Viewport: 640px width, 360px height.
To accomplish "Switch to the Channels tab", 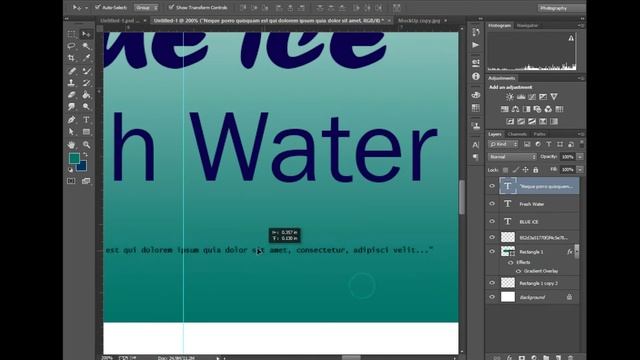I will [x=517, y=134].
